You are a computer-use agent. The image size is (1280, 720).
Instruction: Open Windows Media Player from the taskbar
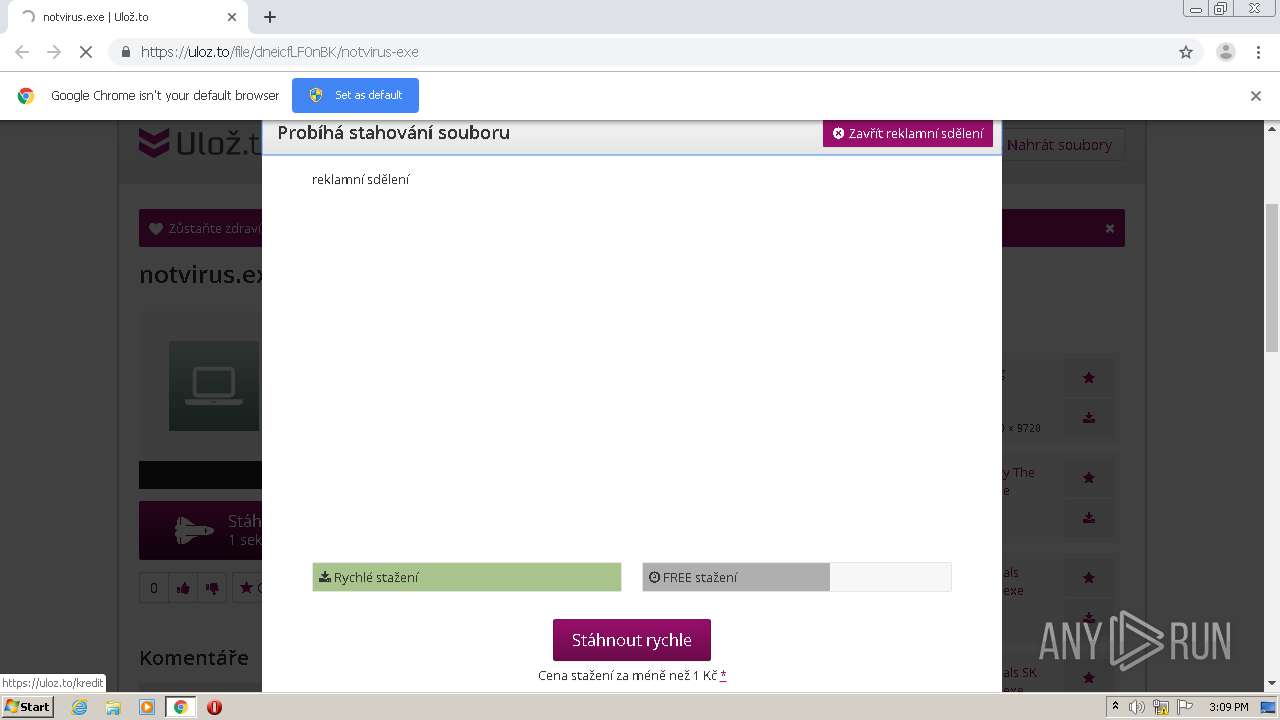coord(147,707)
